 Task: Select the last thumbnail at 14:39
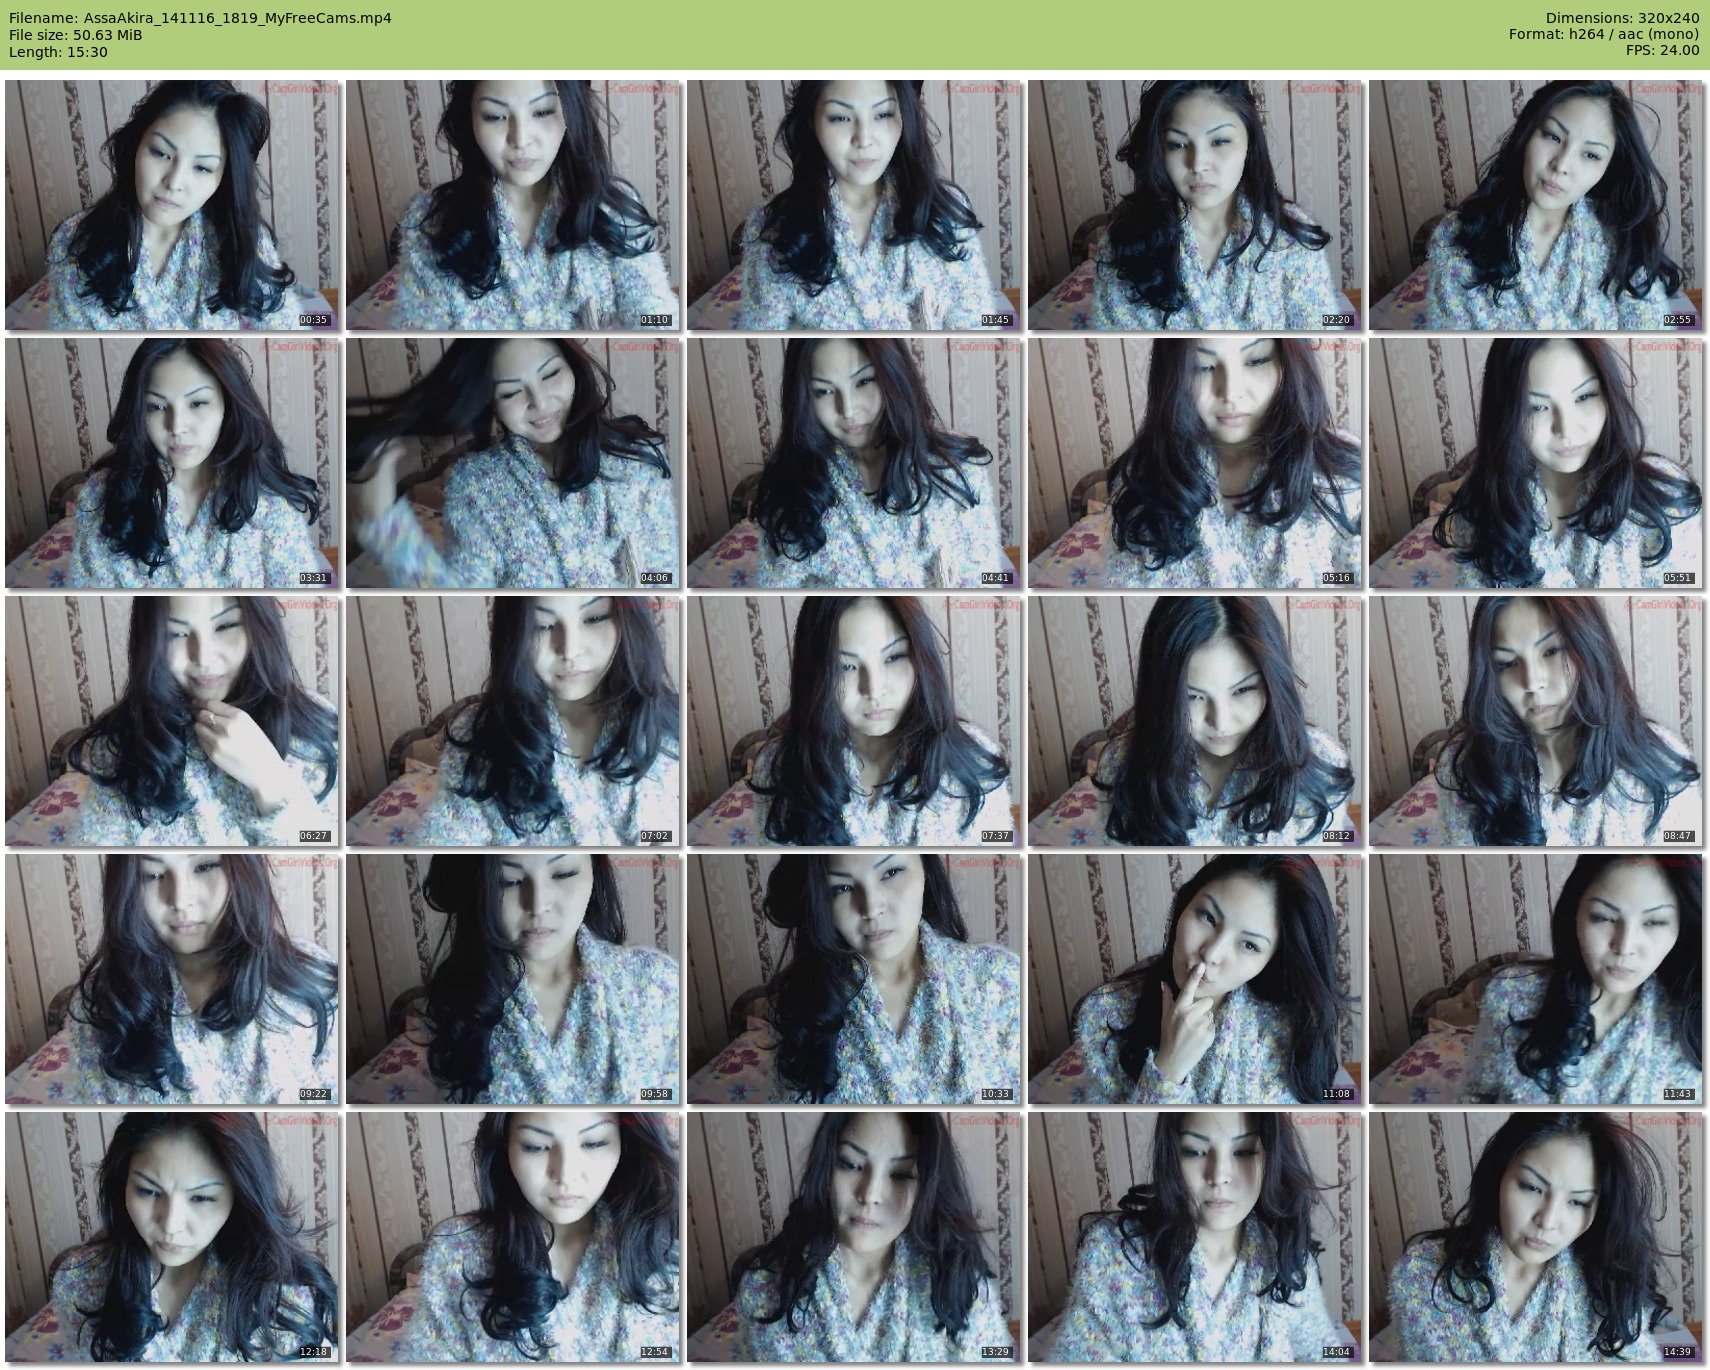point(1535,1237)
